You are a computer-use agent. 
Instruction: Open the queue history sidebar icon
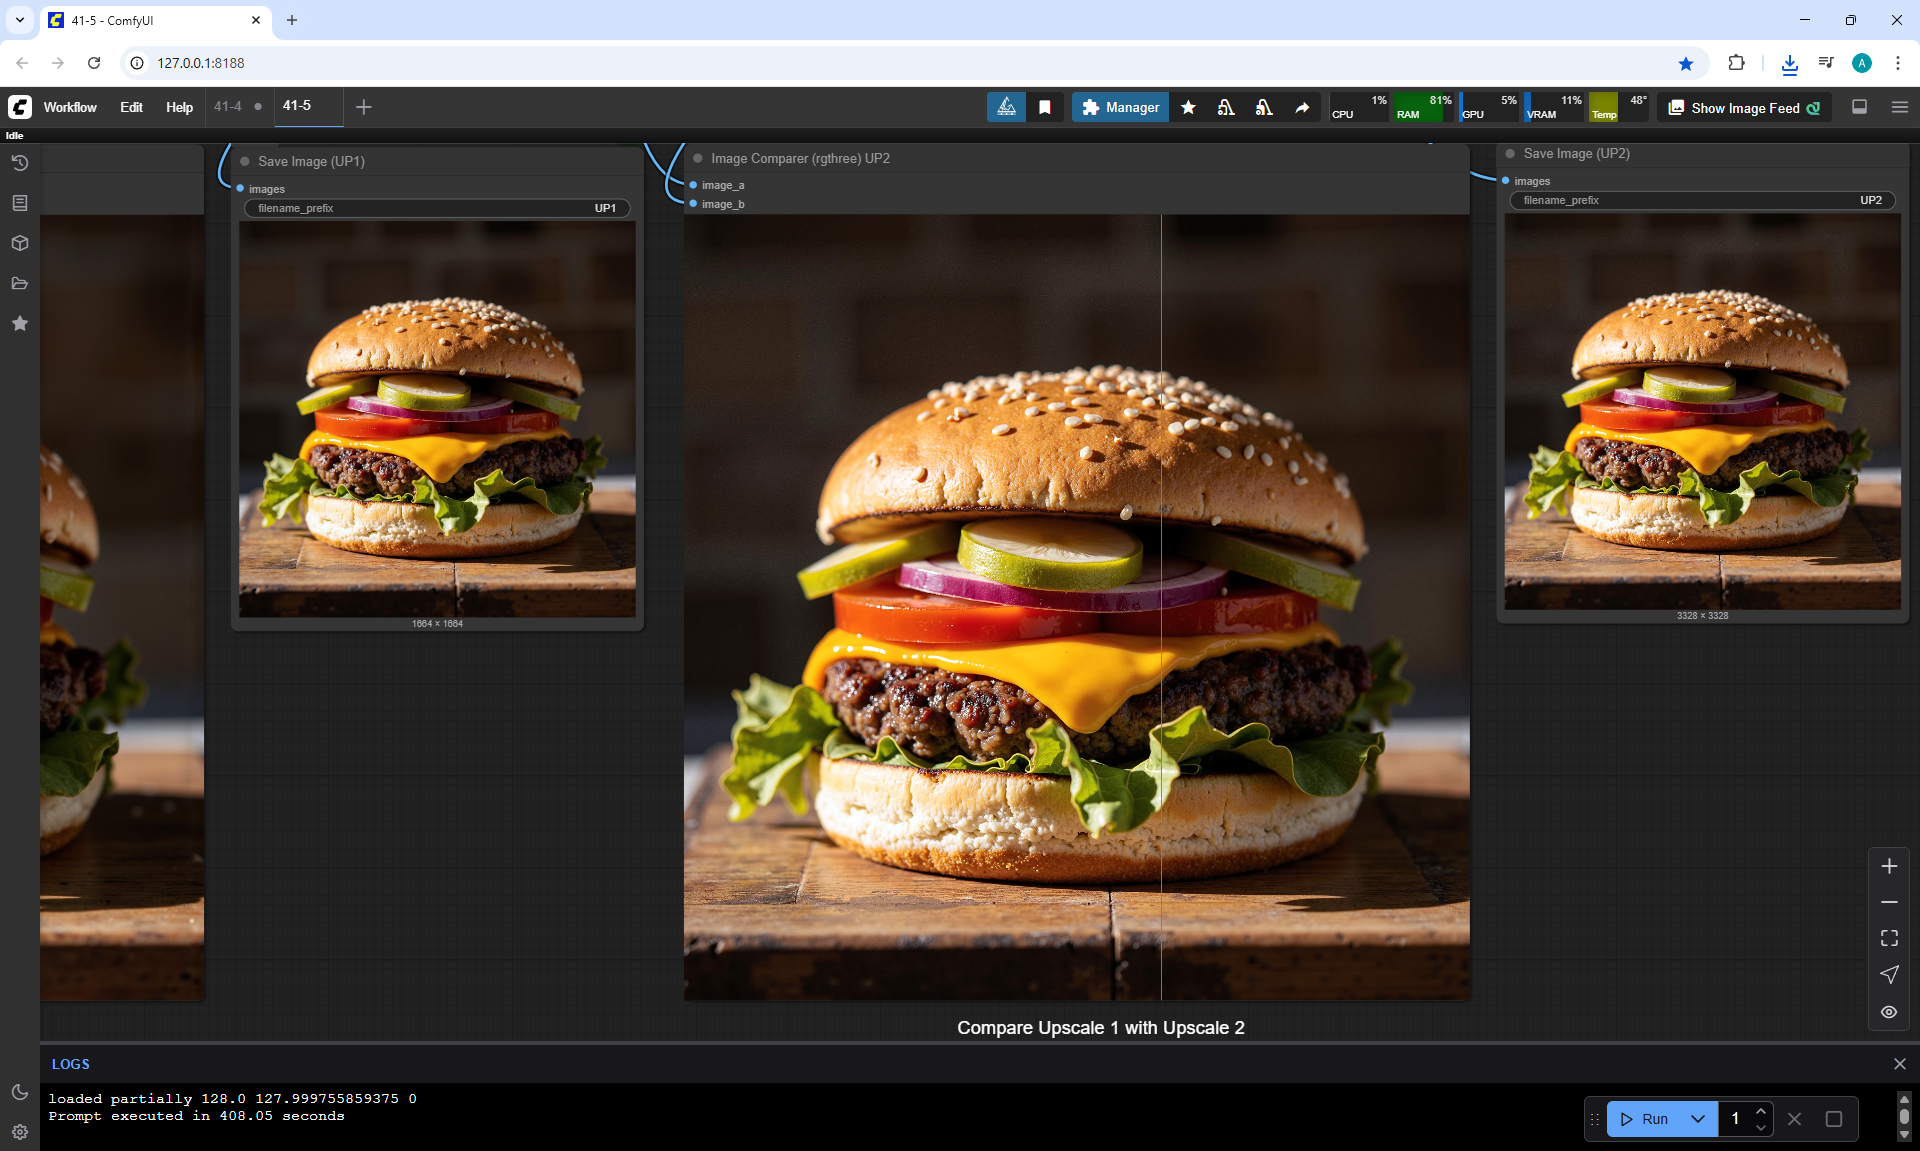20,163
